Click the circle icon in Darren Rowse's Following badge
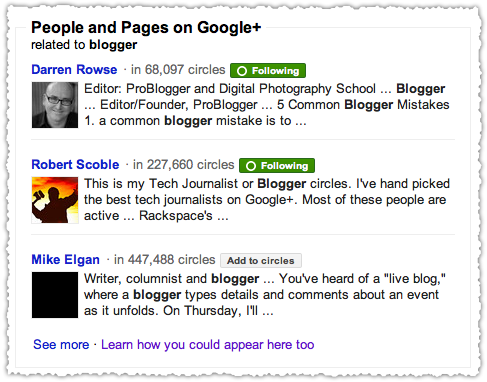The image size is (487, 382). pyautogui.click(x=242, y=71)
